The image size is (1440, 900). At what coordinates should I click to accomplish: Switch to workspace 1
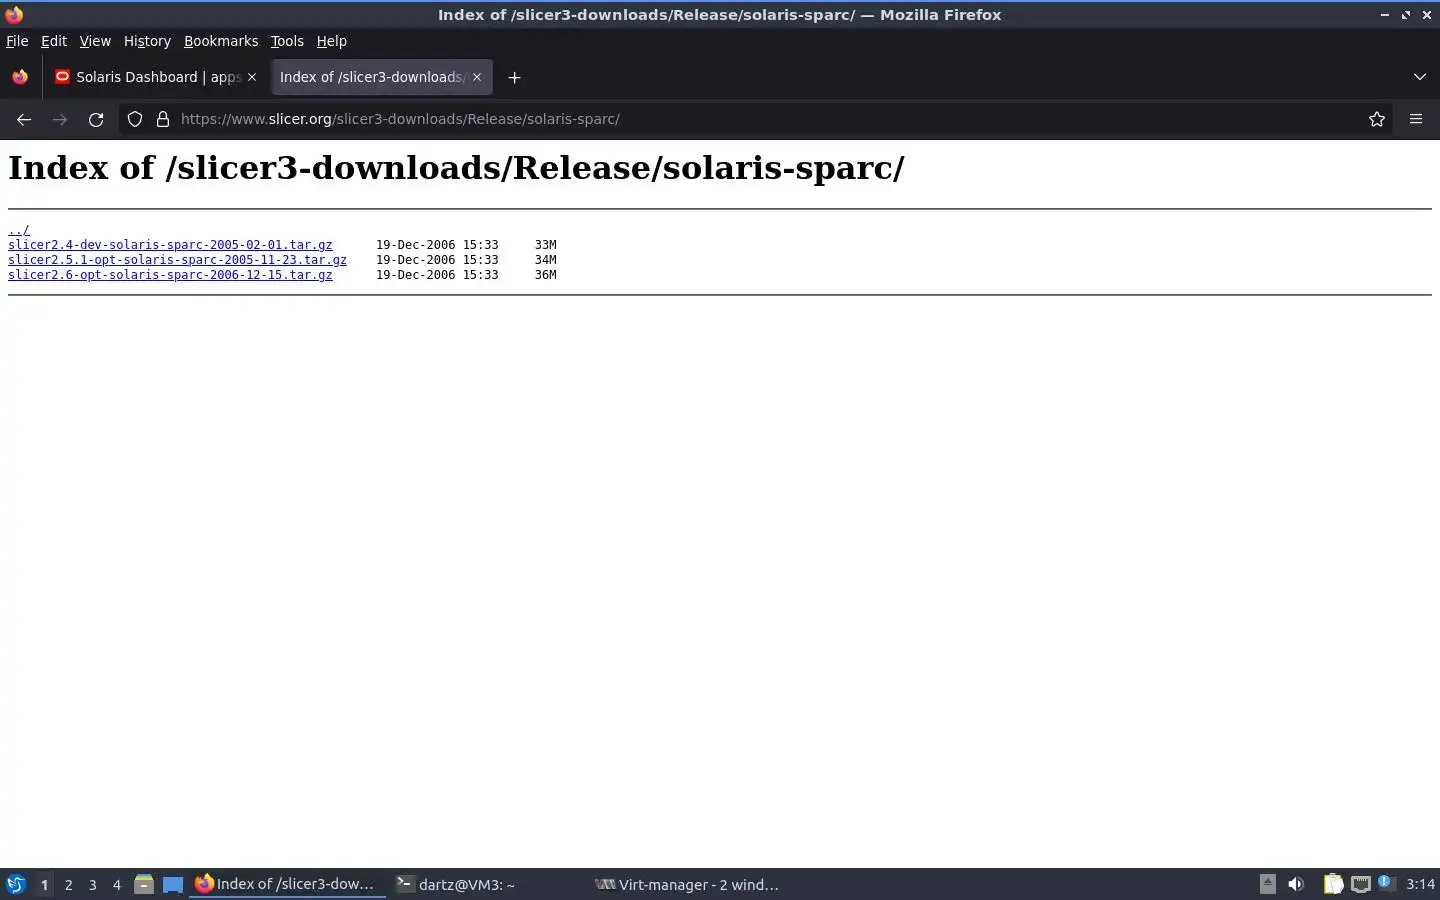tap(44, 885)
